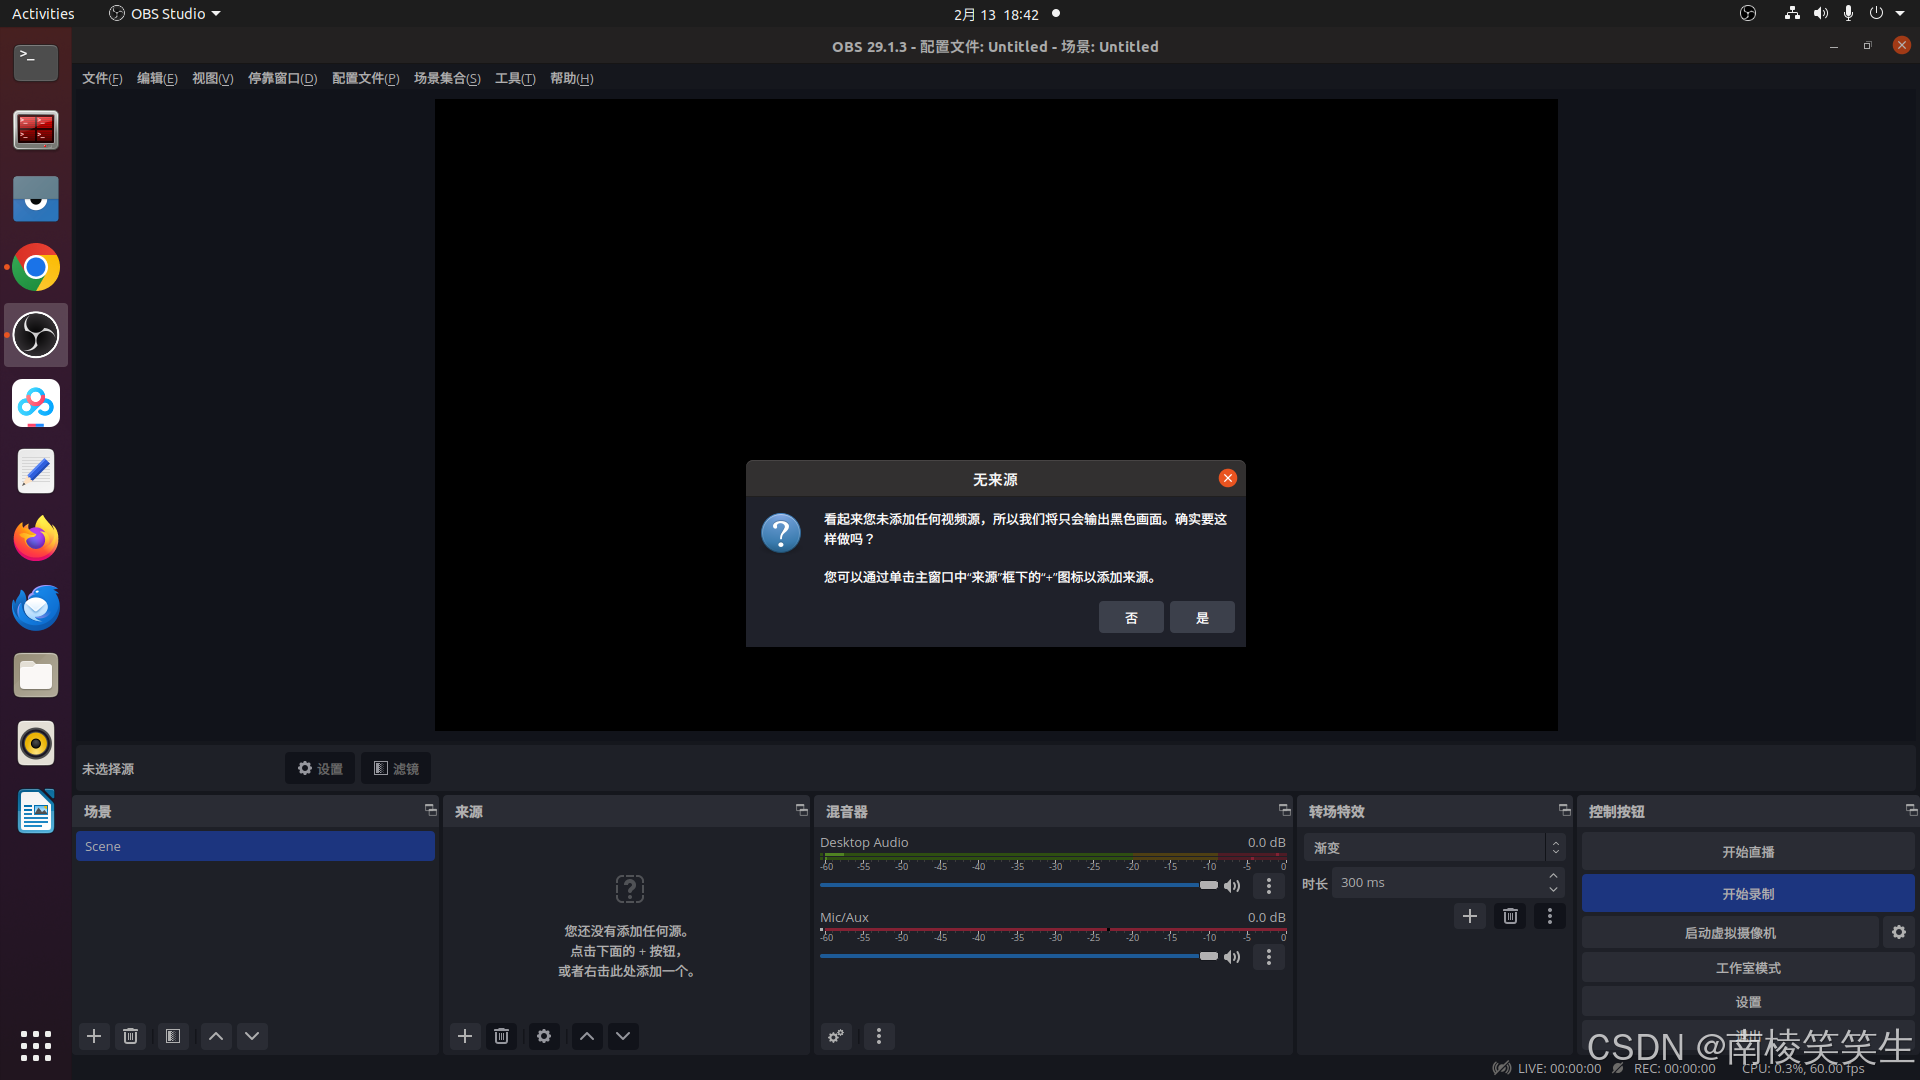Move source down with arrow icon
The width and height of the screenshot is (1920, 1080).
pyautogui.click(x=623, y=1036)
